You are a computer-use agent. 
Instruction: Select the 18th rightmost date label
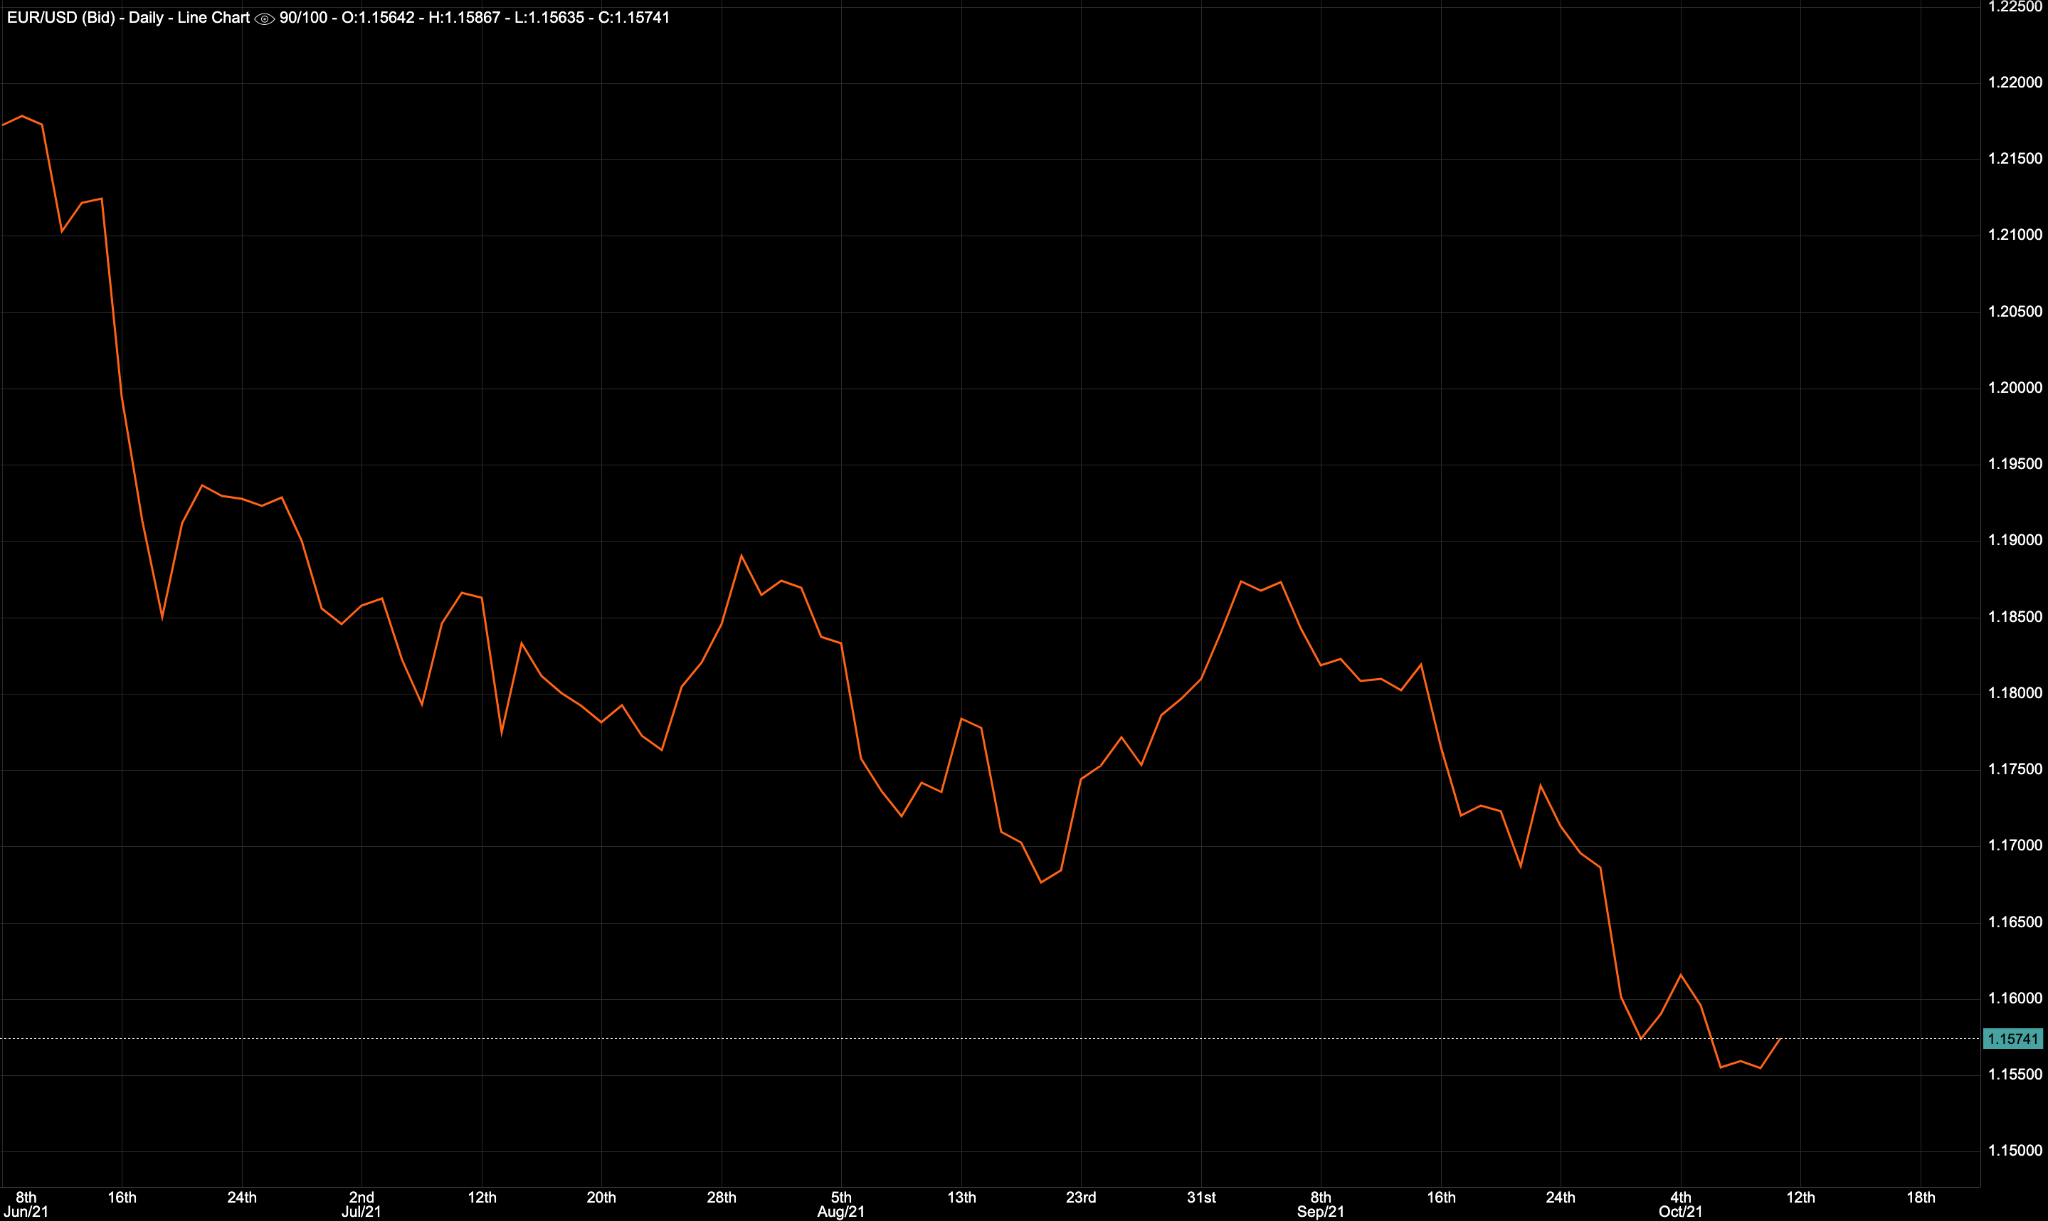[x=1923, y=1196]
